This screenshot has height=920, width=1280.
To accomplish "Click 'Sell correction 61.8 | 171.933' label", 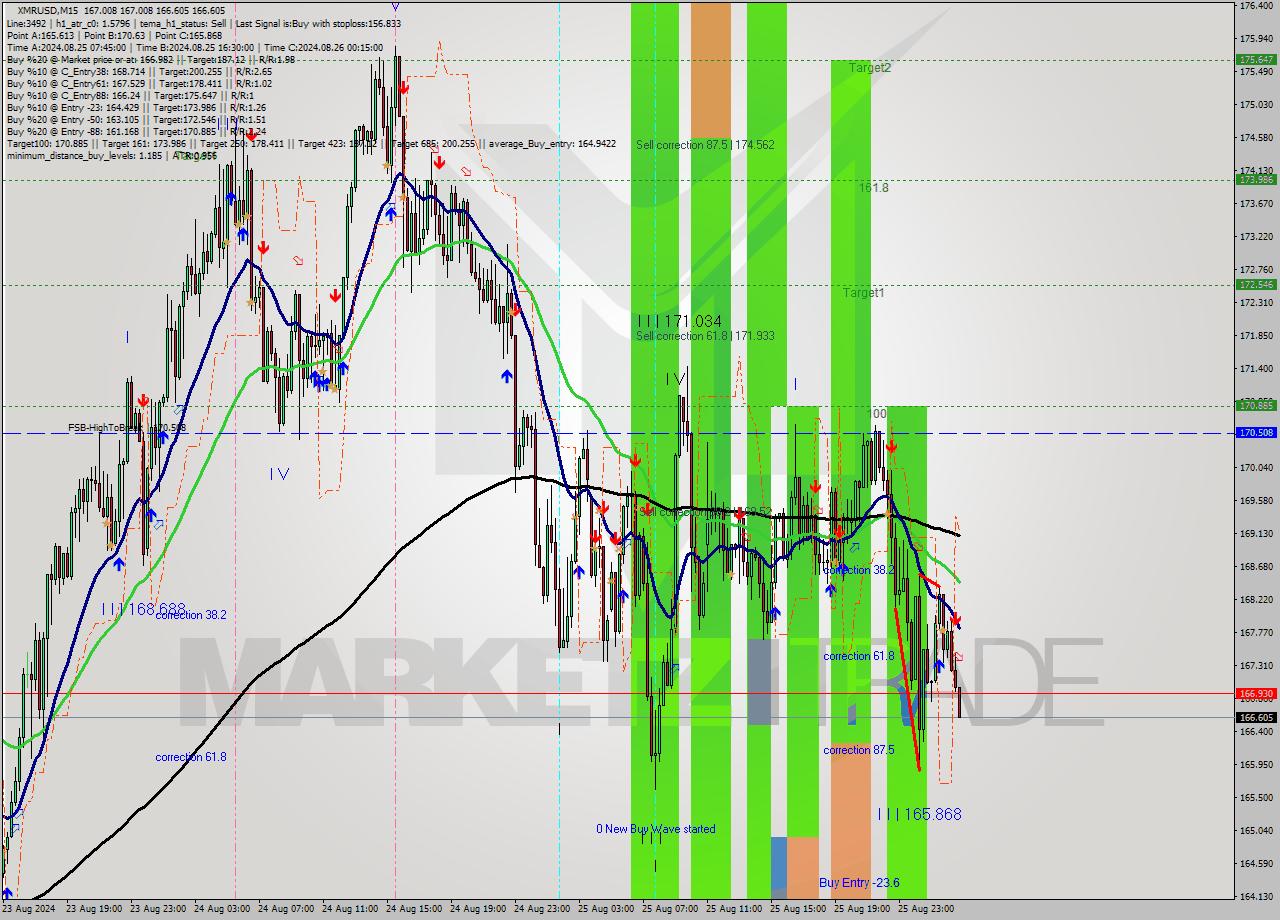I will [705, 336].
